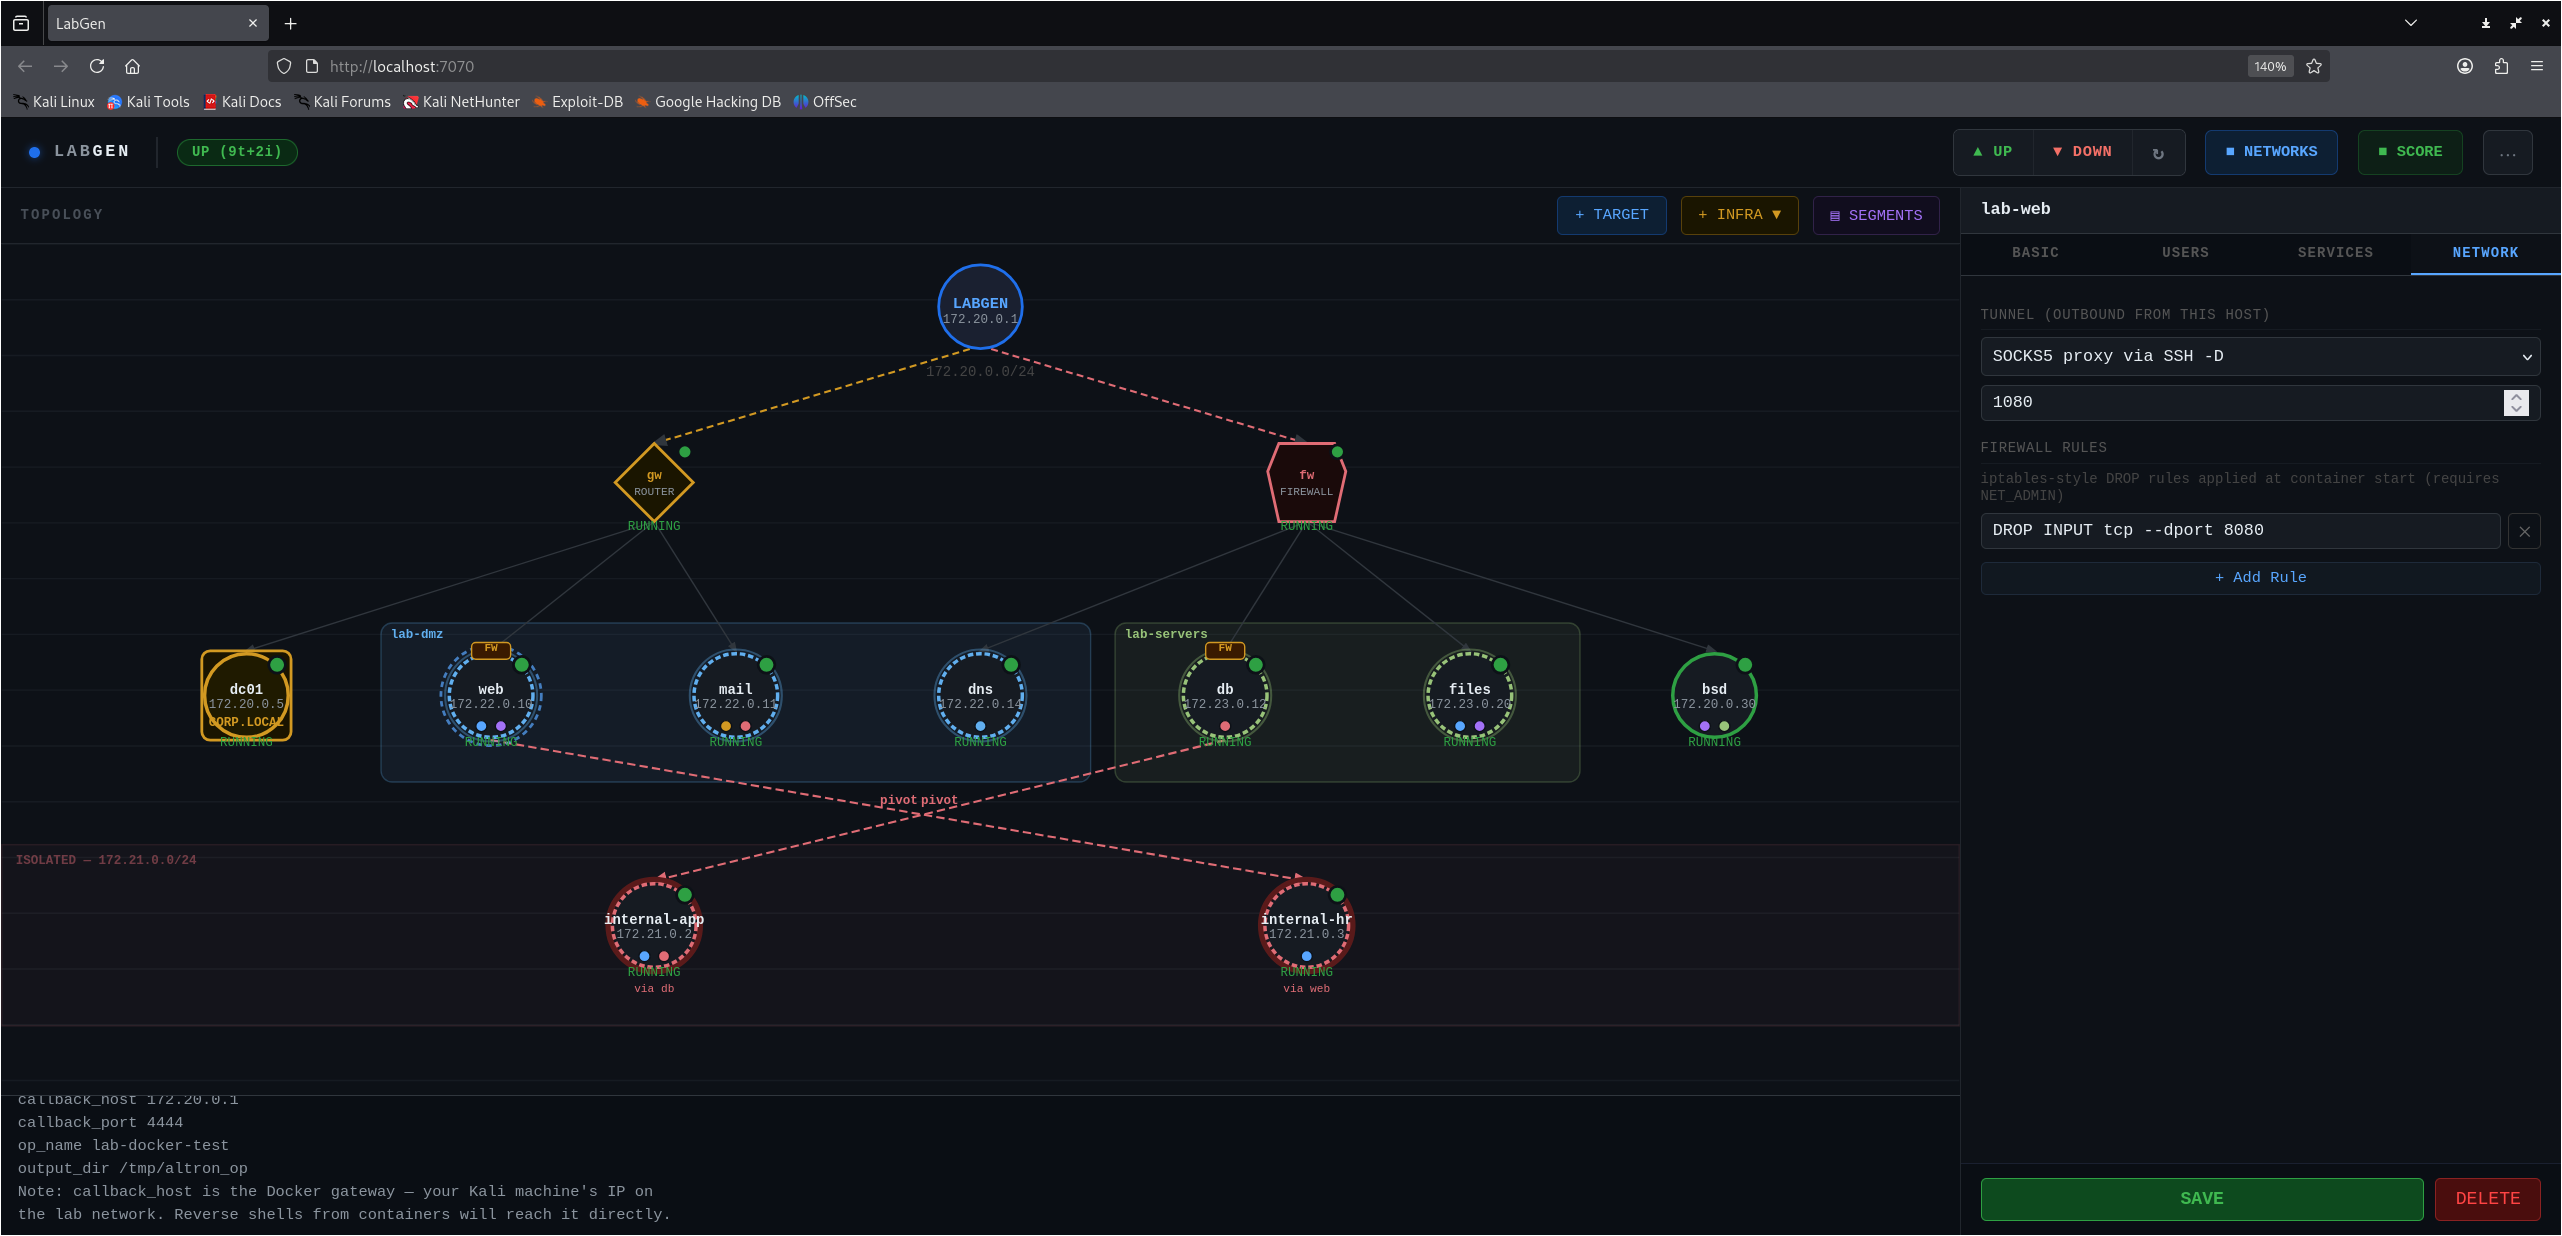Select the gw router node
2562x1236 pixels.
tap(654, 482)
